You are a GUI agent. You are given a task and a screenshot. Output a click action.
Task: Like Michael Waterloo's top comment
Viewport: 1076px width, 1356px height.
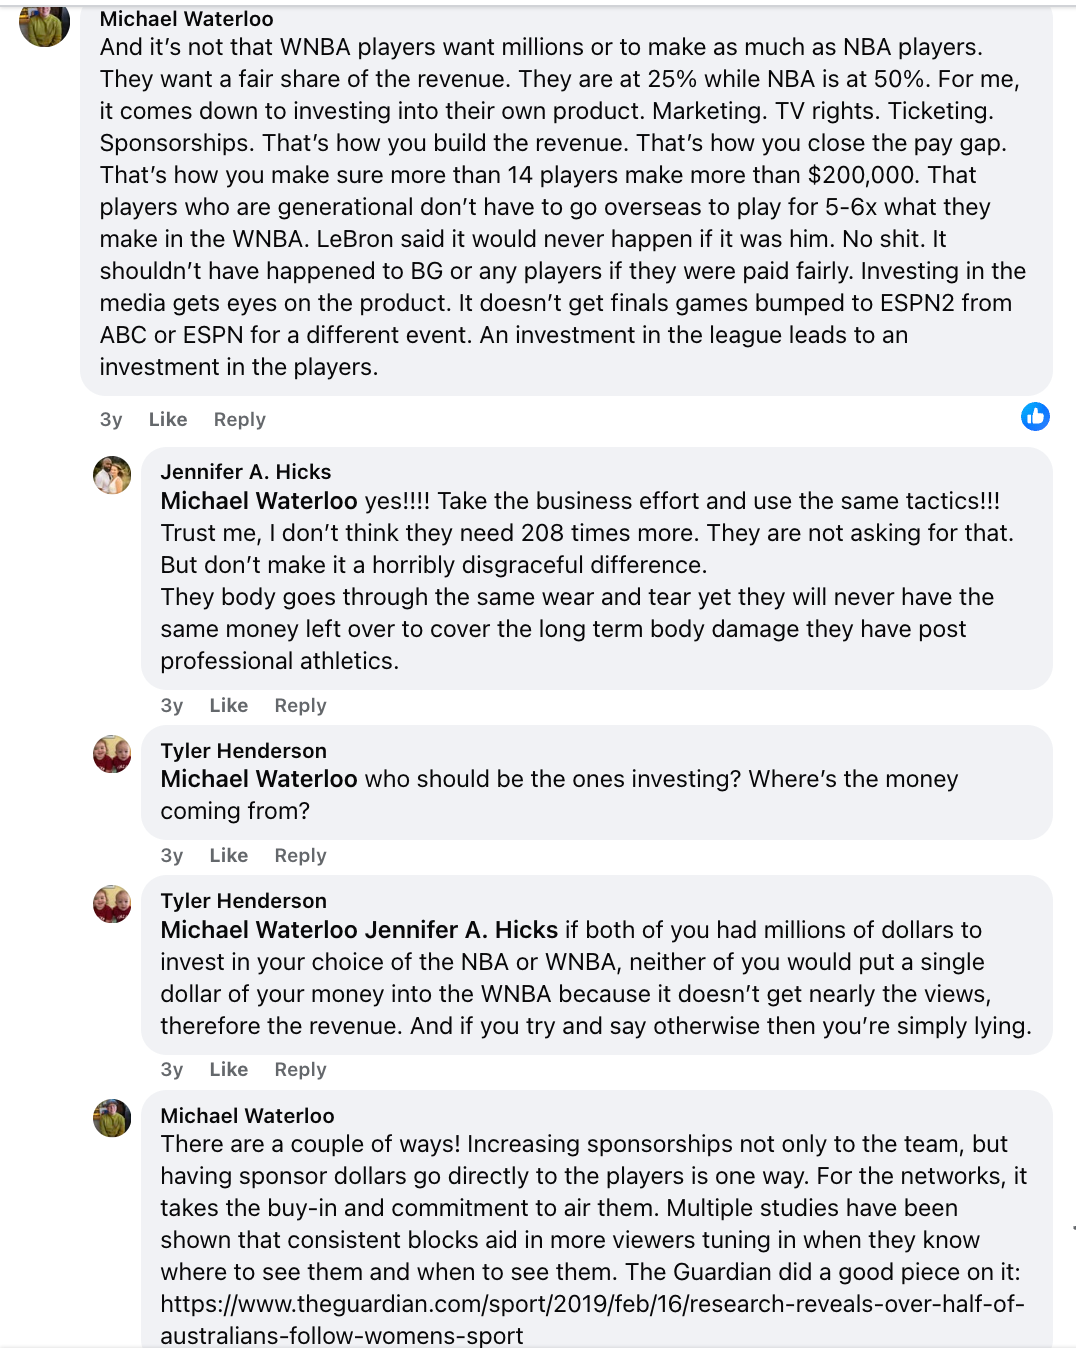pos(168,420)
